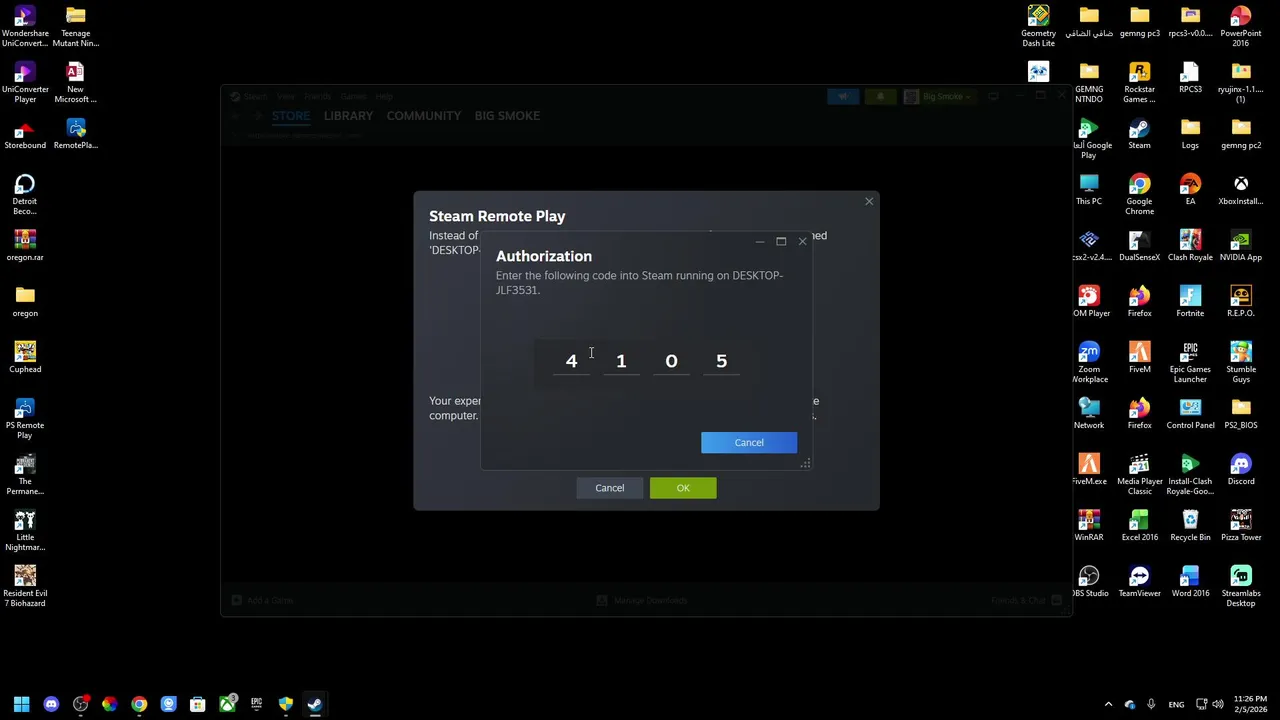Select the Steam desktop shortcut
Image resolution: width=1280 pixels, height=720 pixels.
coord(1139,135)
